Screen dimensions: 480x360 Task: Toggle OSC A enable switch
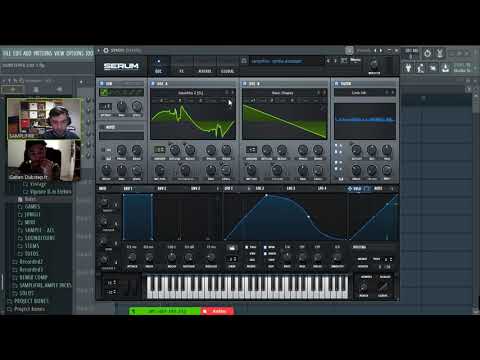(153, 83)
